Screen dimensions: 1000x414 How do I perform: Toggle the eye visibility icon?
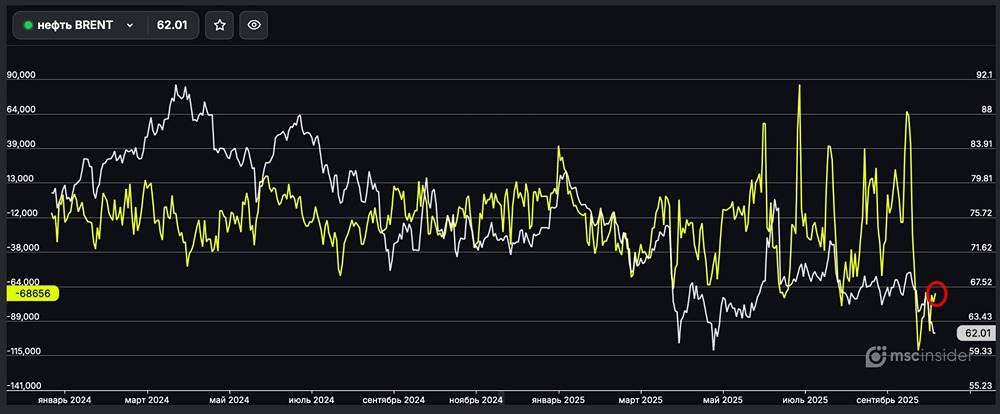tap(254, 26)
